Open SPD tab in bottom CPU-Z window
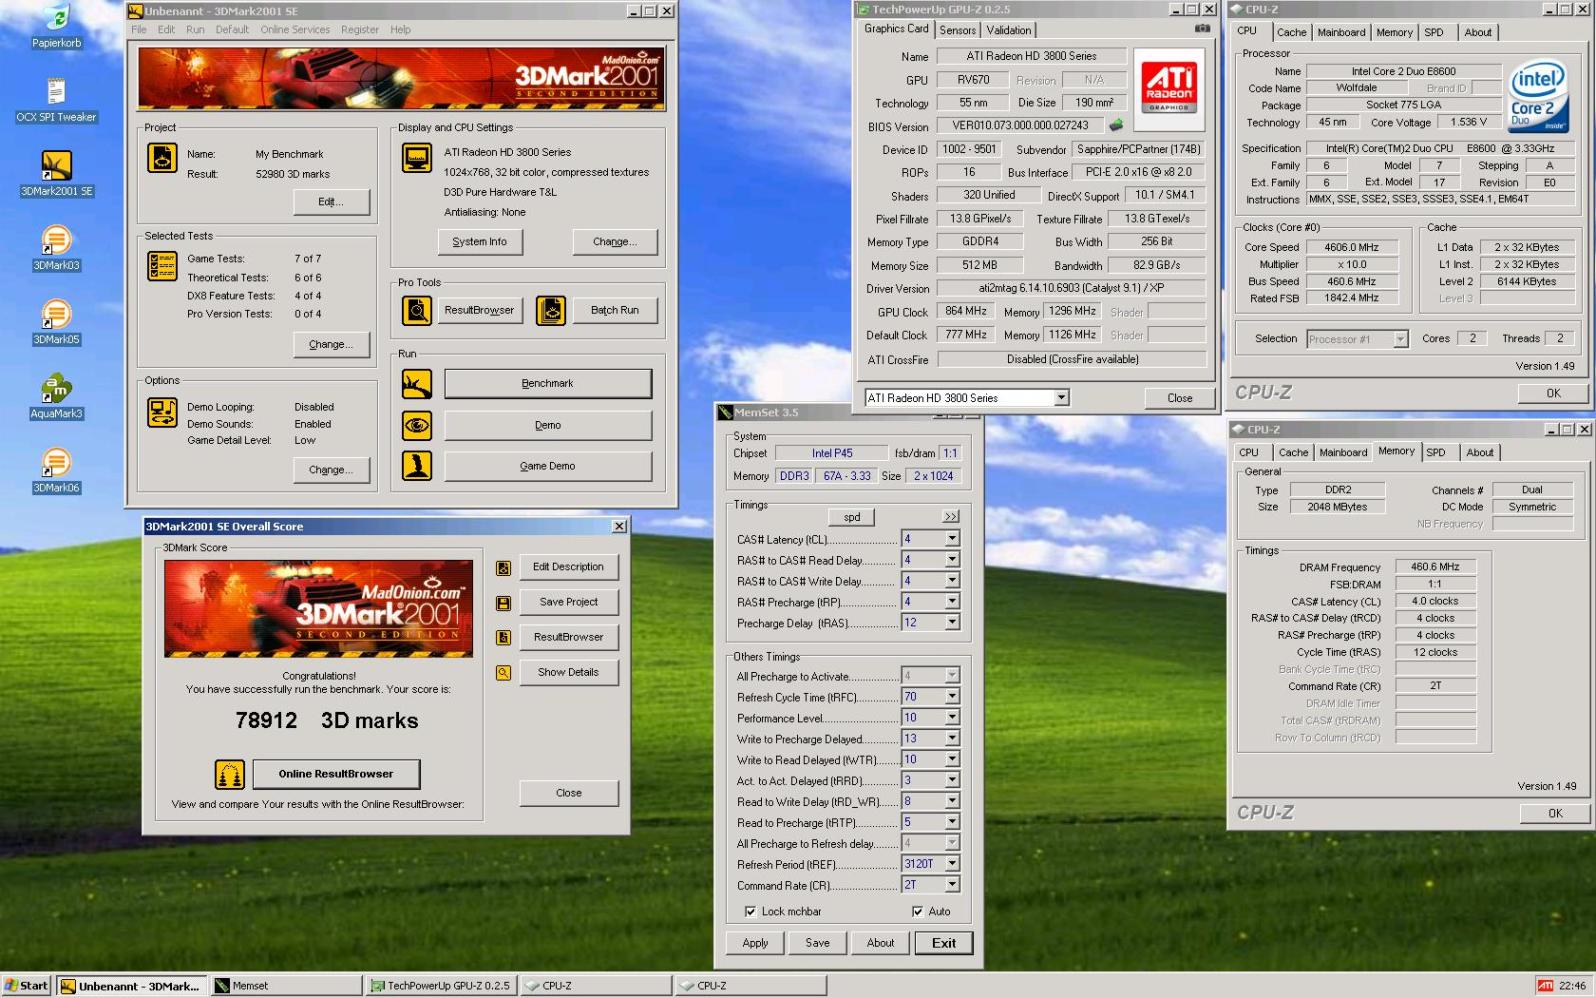 tap(1435, 452)
